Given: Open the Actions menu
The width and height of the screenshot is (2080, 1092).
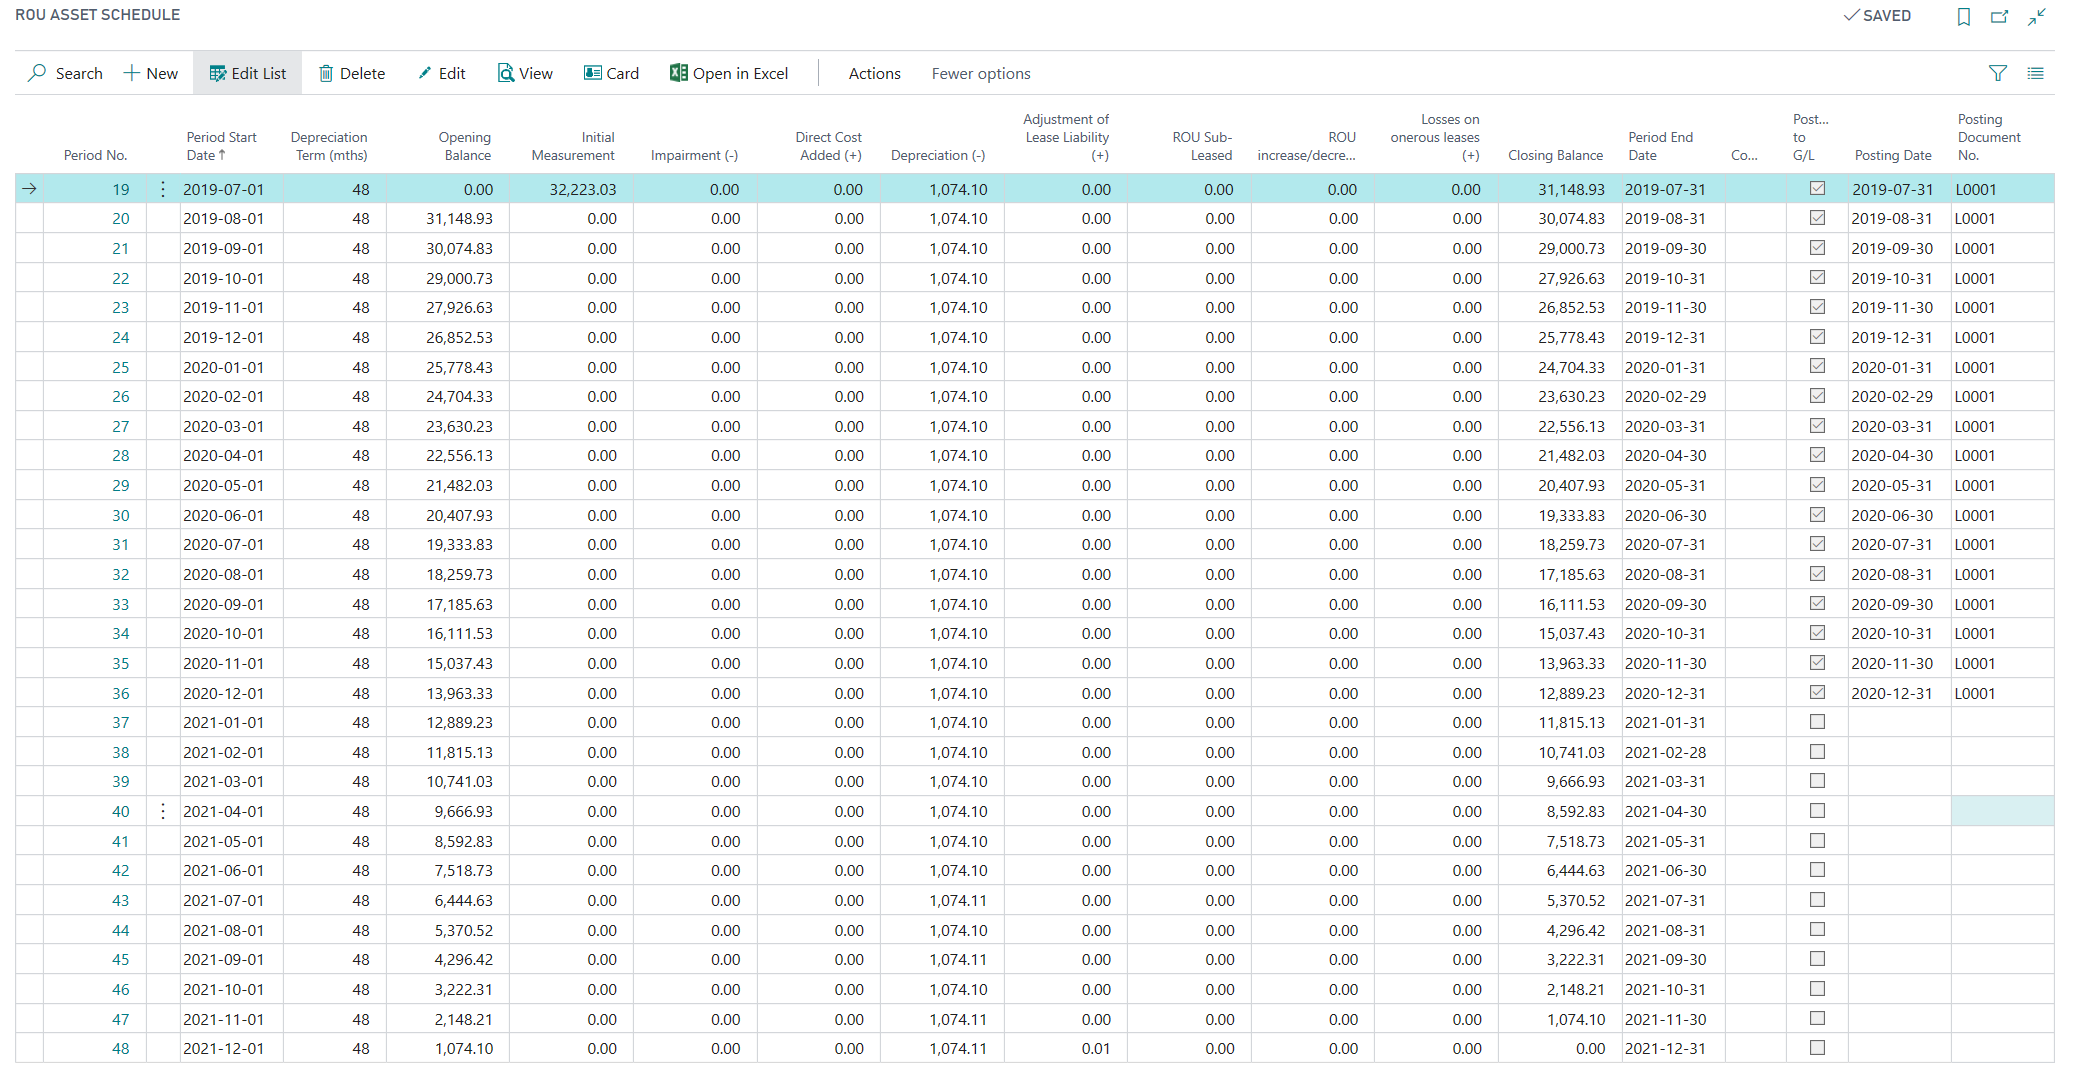Looking at the screenshot, I should [874, 73].
